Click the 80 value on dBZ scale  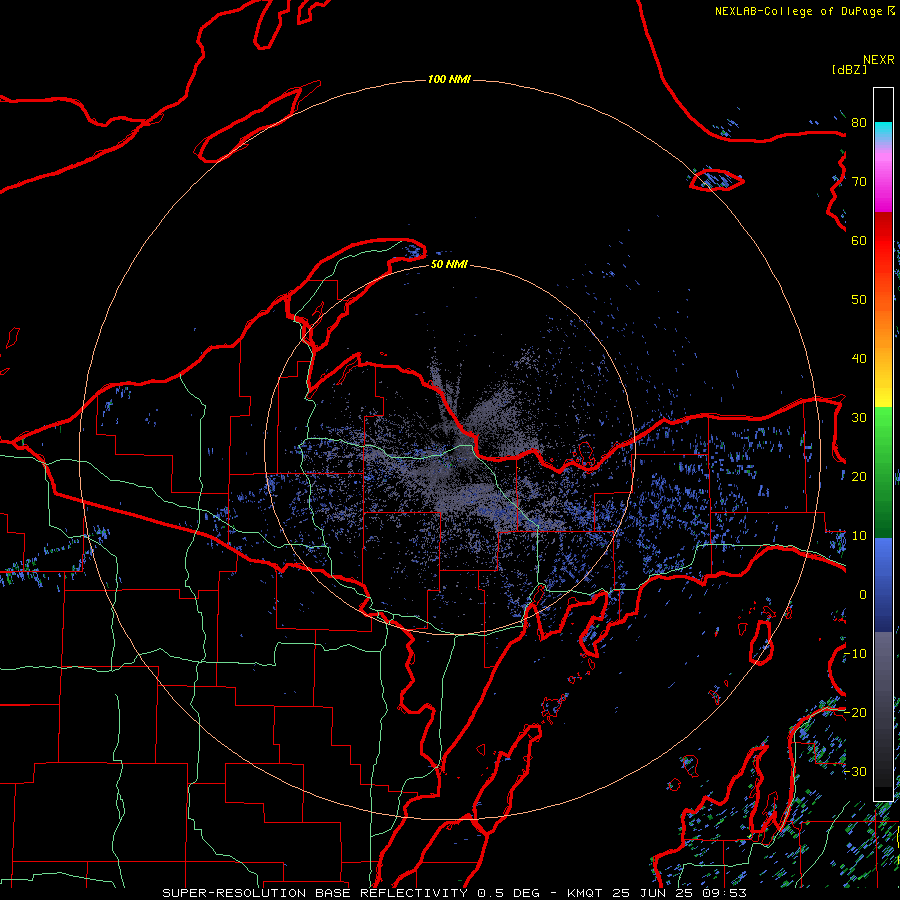pyautogui.click(x=859, y=122)
